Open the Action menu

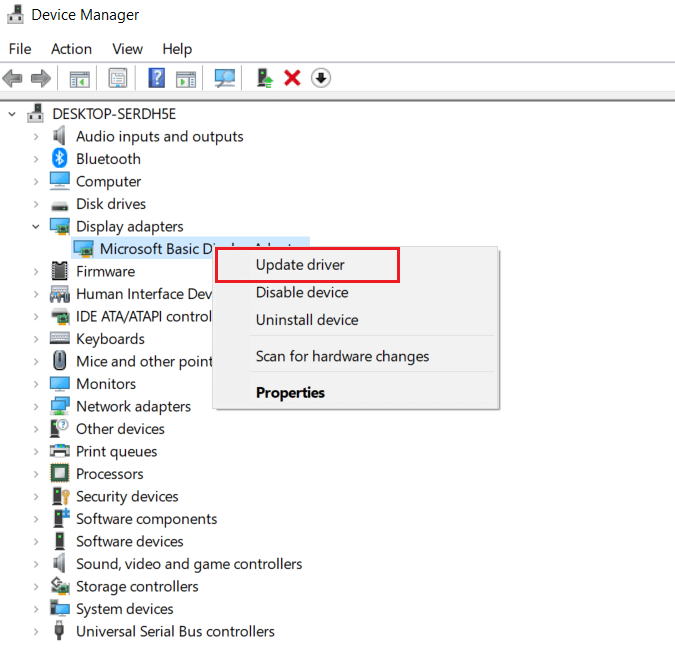tap(71, 49)
